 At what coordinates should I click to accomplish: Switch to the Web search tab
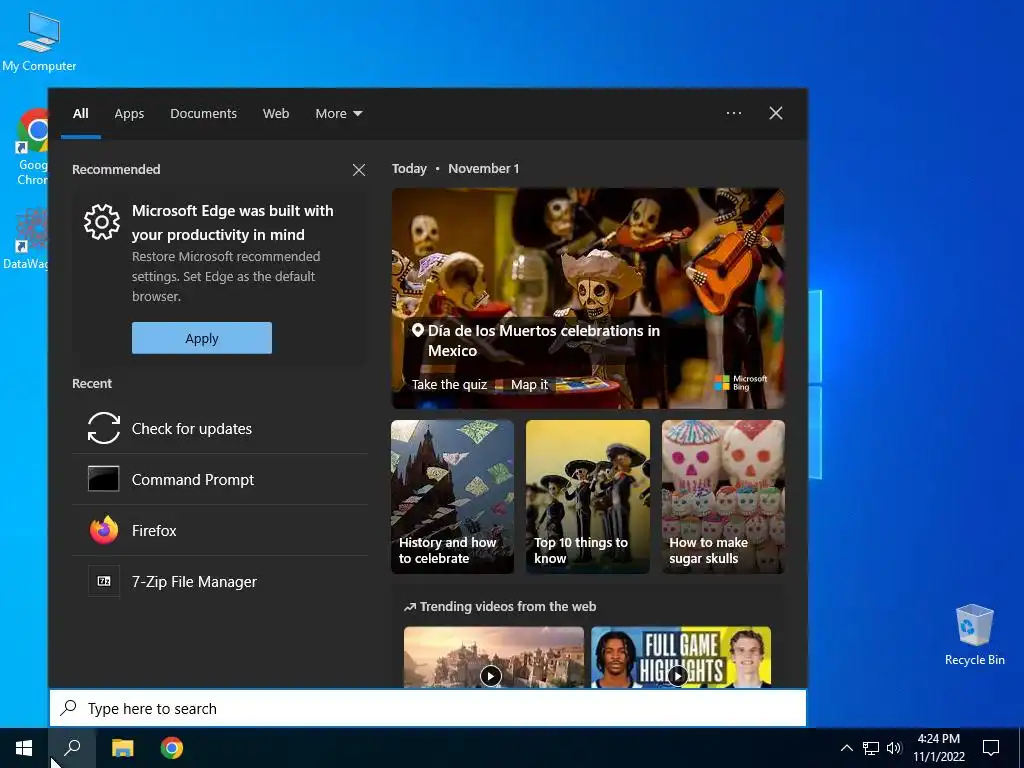click(276, 114)
